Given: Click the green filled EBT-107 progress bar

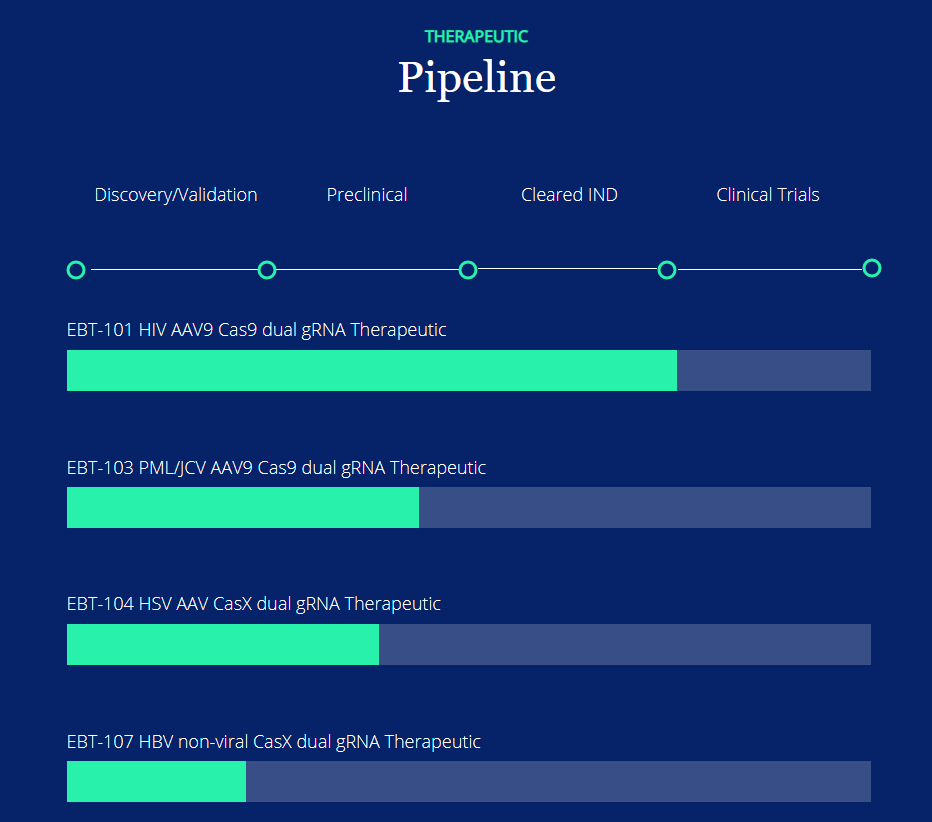Looking at the screenshot, I should click(156, 782).
